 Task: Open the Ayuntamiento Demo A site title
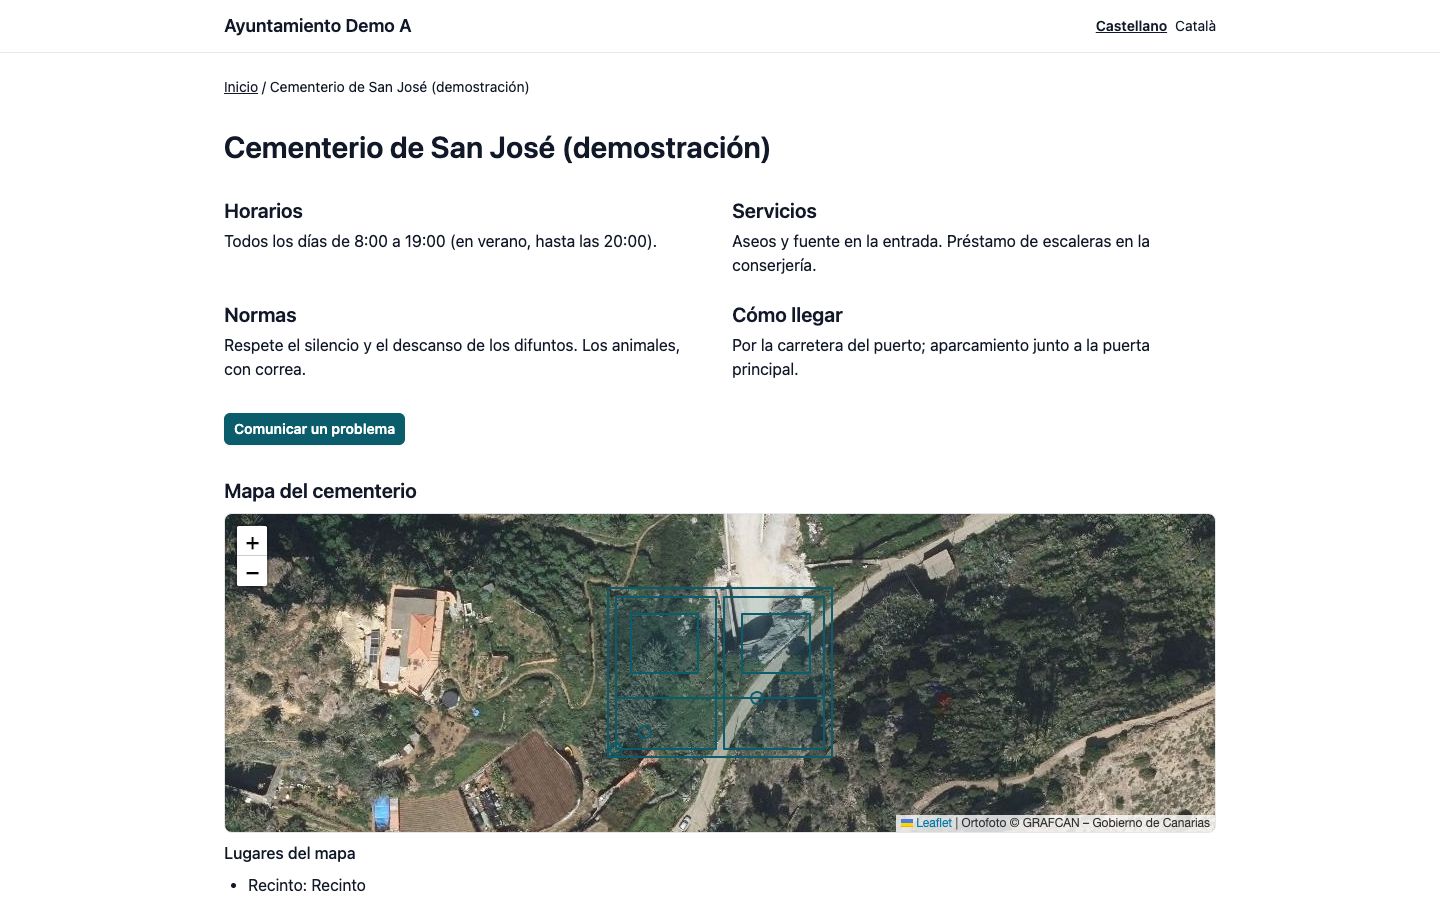coord(317,26)
